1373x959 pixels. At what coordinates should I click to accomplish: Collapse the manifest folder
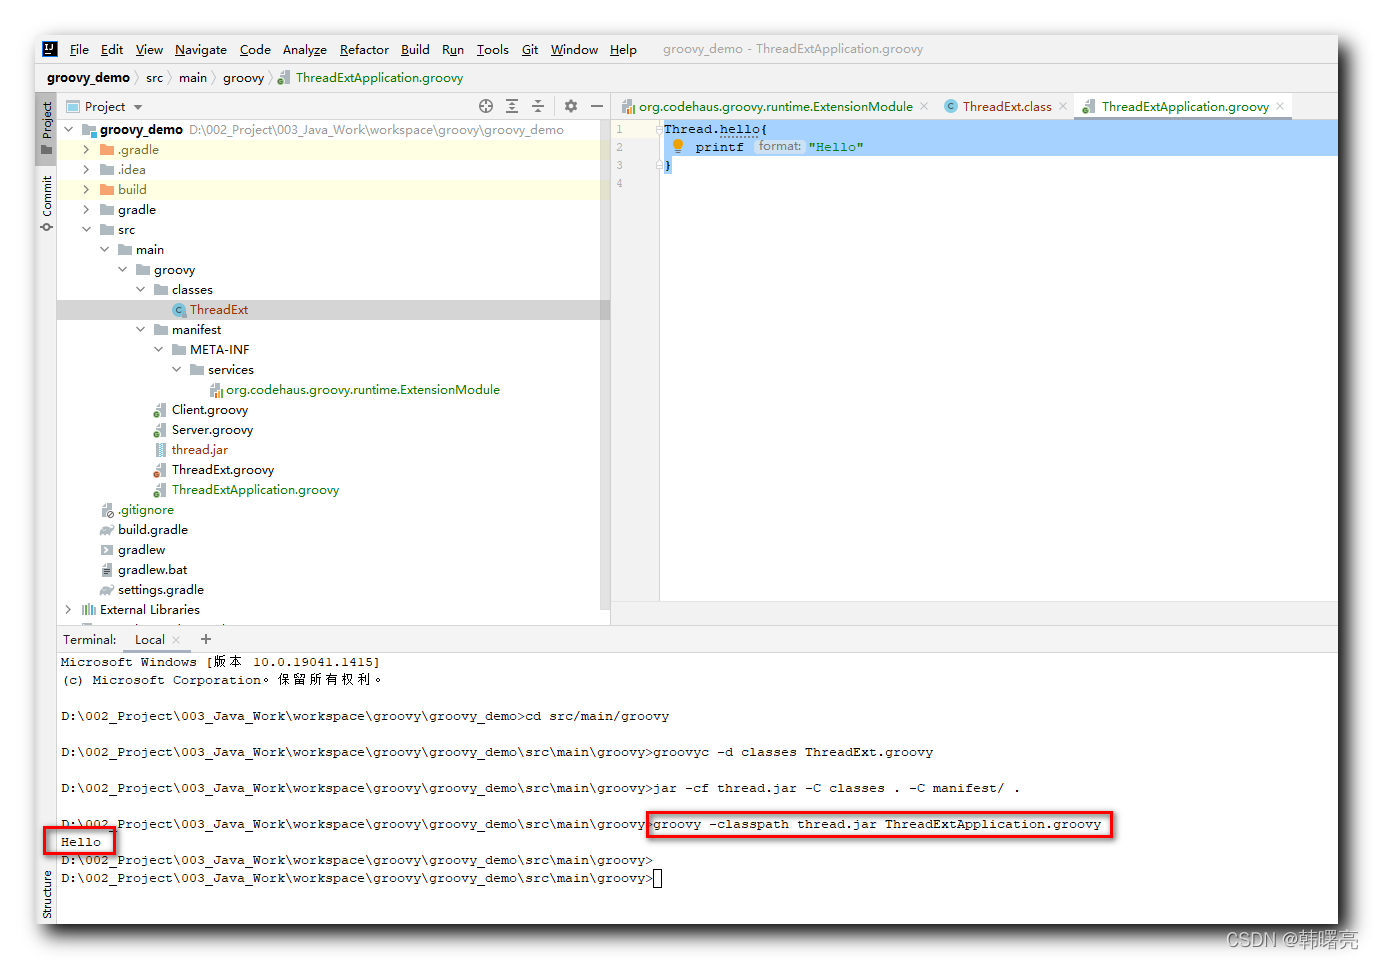(x=141, y=329)
